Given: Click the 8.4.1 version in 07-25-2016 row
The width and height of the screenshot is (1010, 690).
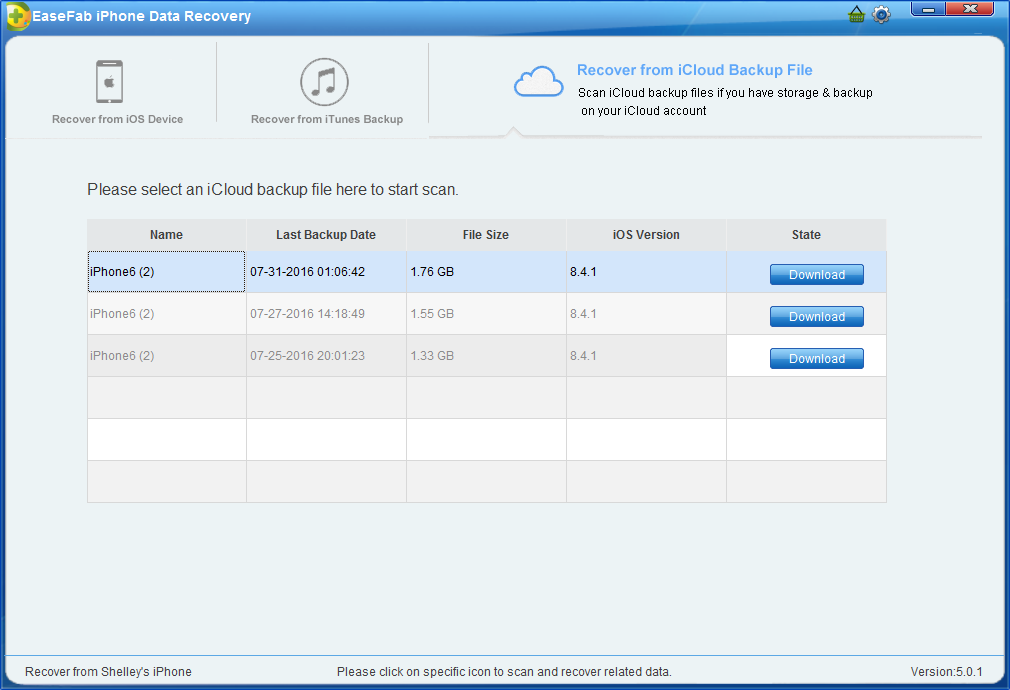Looking at the screenshot, I should pos(583,356).
